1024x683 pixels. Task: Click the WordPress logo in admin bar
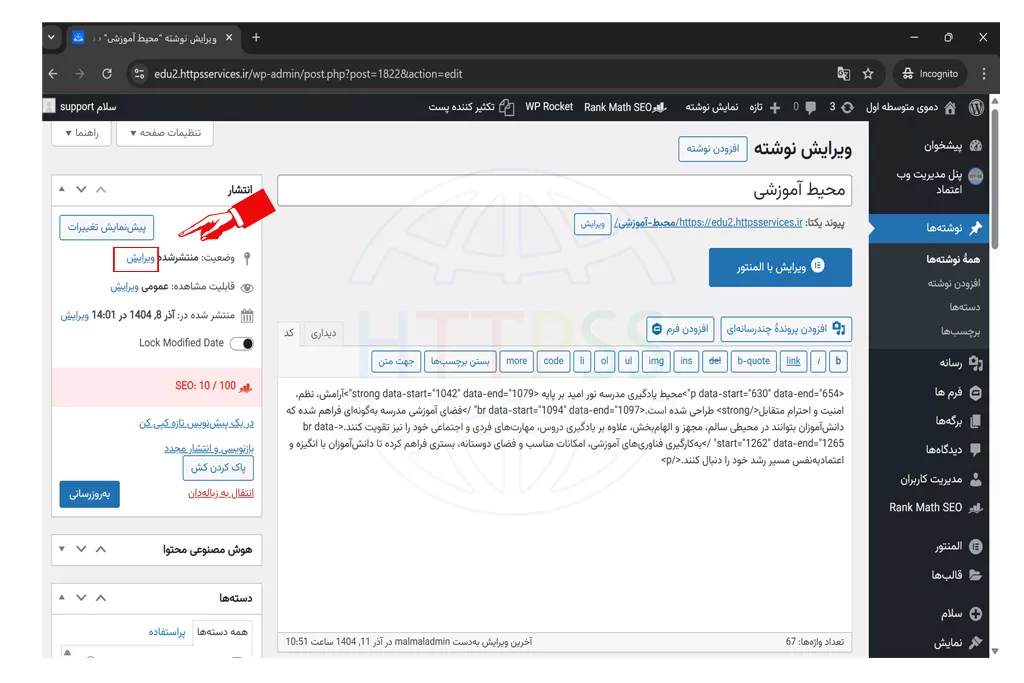(976, 107)
